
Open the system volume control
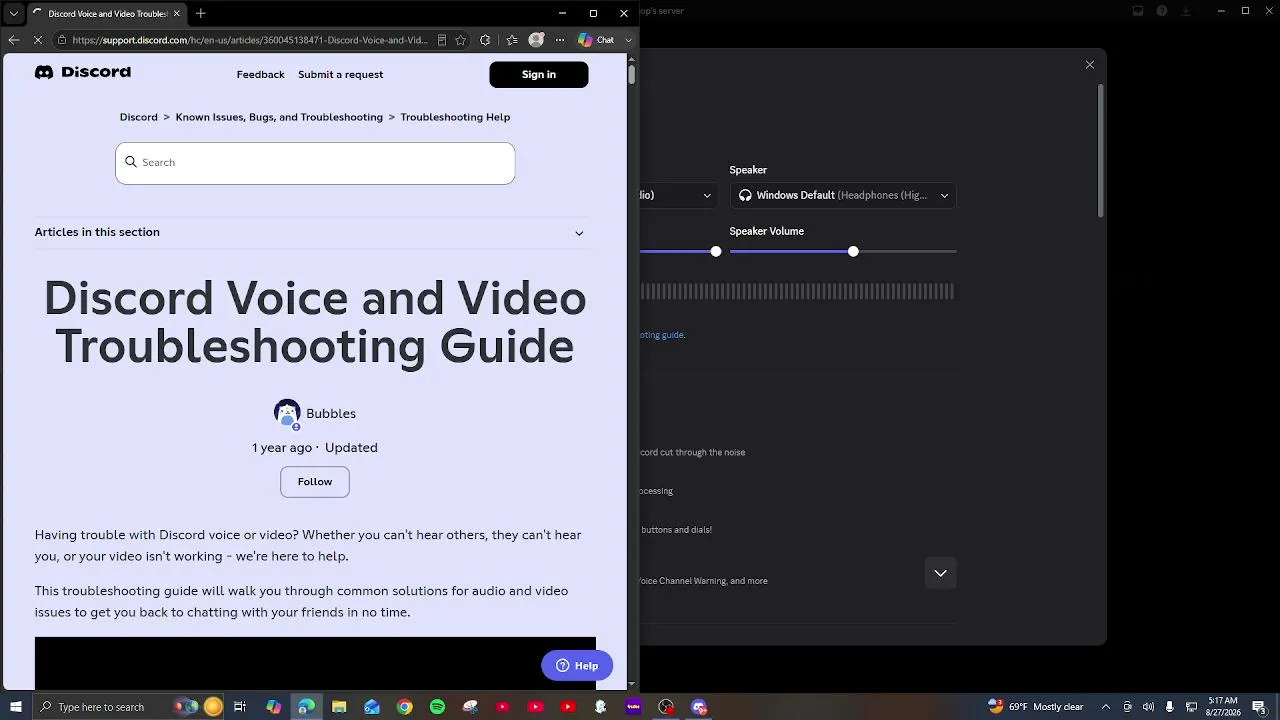point(1148,707)
